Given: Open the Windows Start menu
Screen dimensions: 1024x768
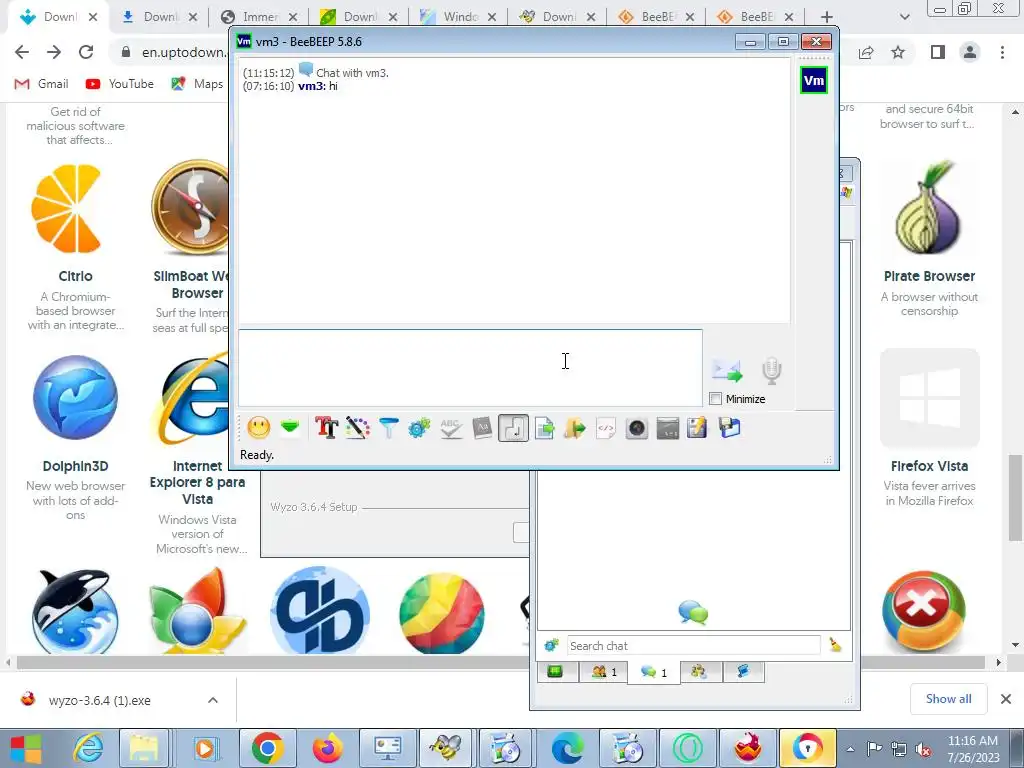Looking at the screenshot, I should (x=26, y=748).
